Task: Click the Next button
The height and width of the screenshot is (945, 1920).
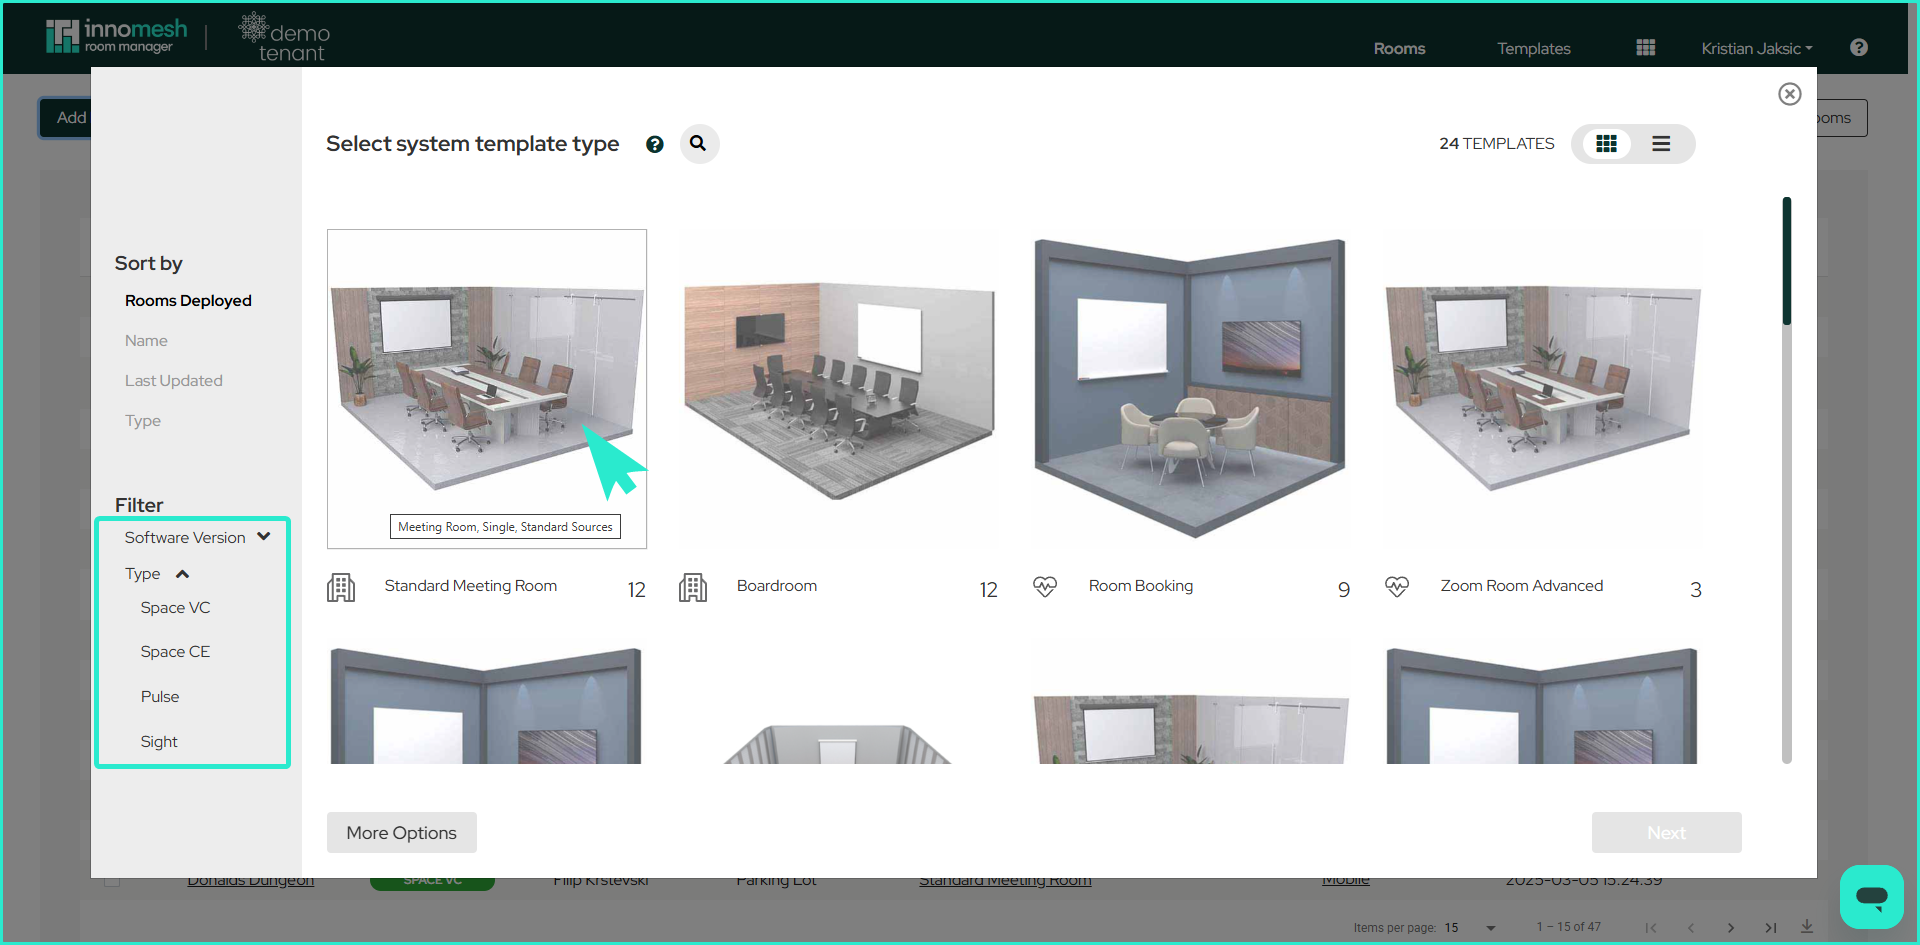Action: point(1667,833)
